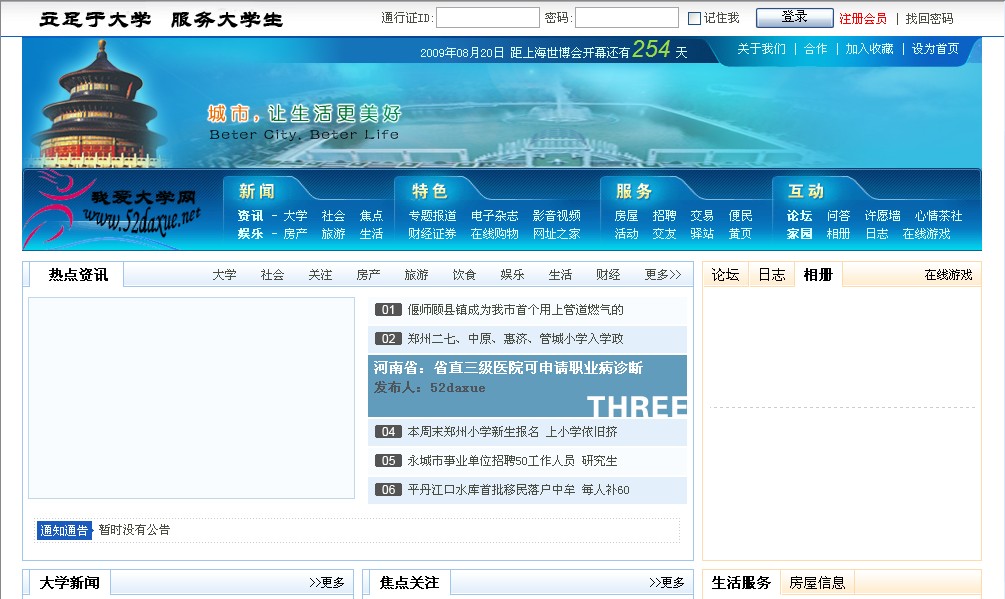The image size is (1005, 599).
Task: Click the 合作 link in banner
Action: click(x=815, y=49)
